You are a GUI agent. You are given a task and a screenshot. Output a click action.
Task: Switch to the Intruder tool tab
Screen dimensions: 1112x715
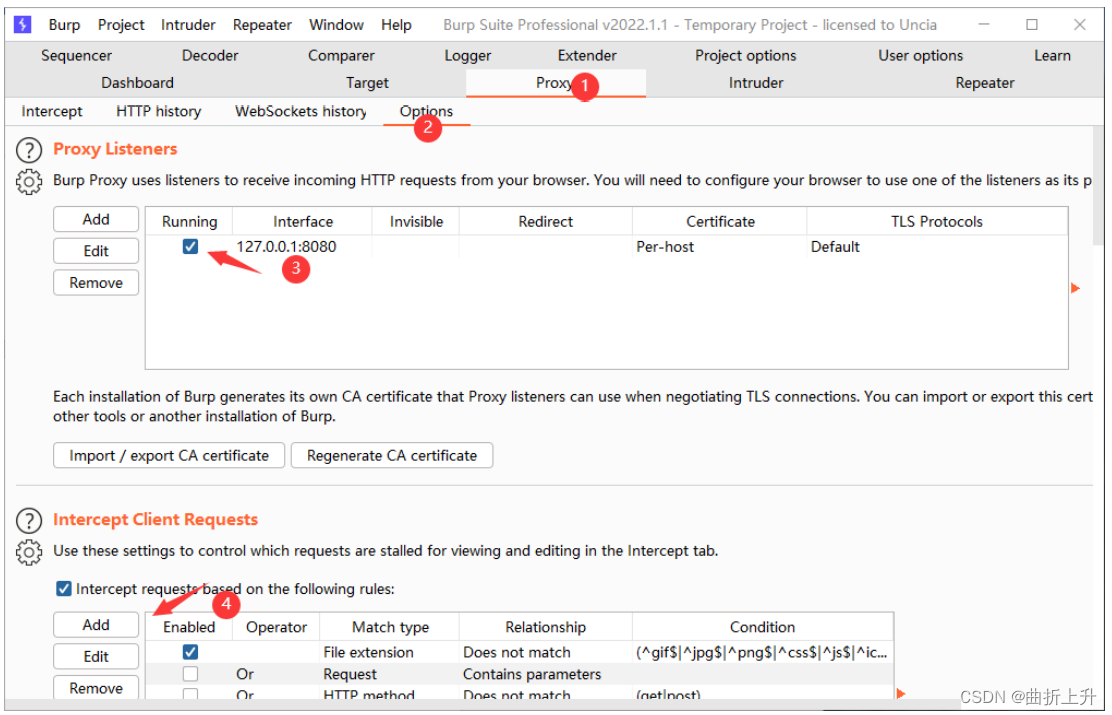coord(756,83)
